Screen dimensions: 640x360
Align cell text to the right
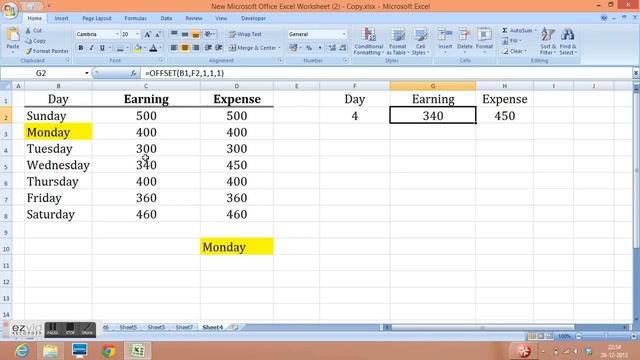pyautogui.click(x=196, y=48)
